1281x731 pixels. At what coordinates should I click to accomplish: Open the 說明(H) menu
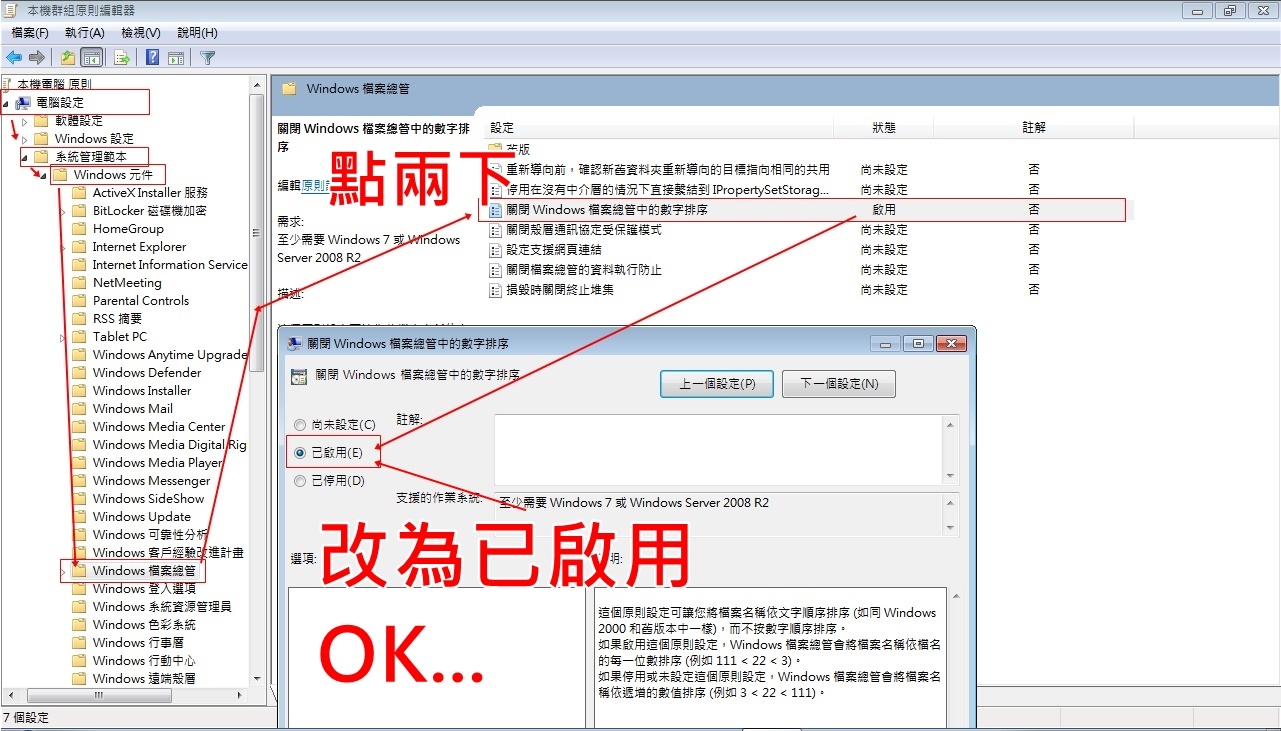pos(196,33)
